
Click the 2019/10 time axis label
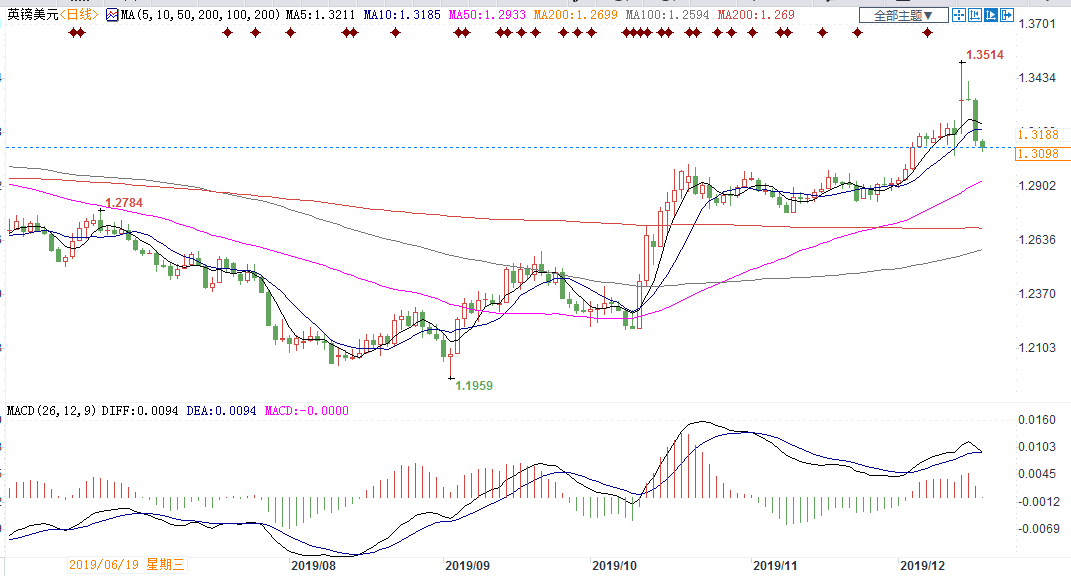(x=615, y=566)
